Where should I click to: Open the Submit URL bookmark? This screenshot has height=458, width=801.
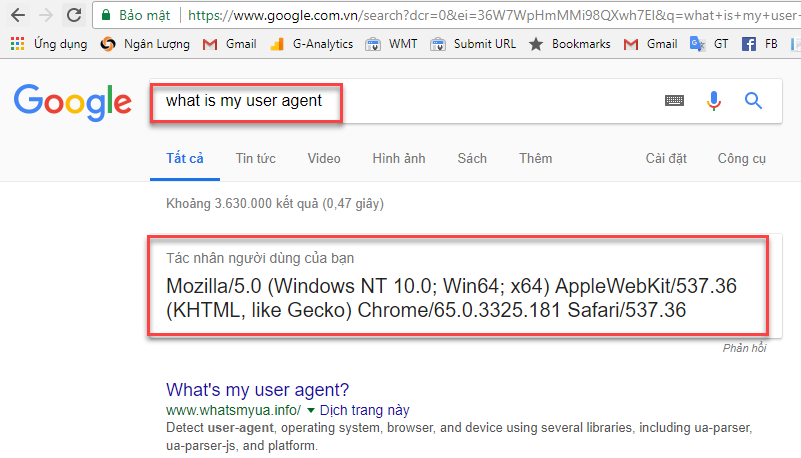point(473,44)
